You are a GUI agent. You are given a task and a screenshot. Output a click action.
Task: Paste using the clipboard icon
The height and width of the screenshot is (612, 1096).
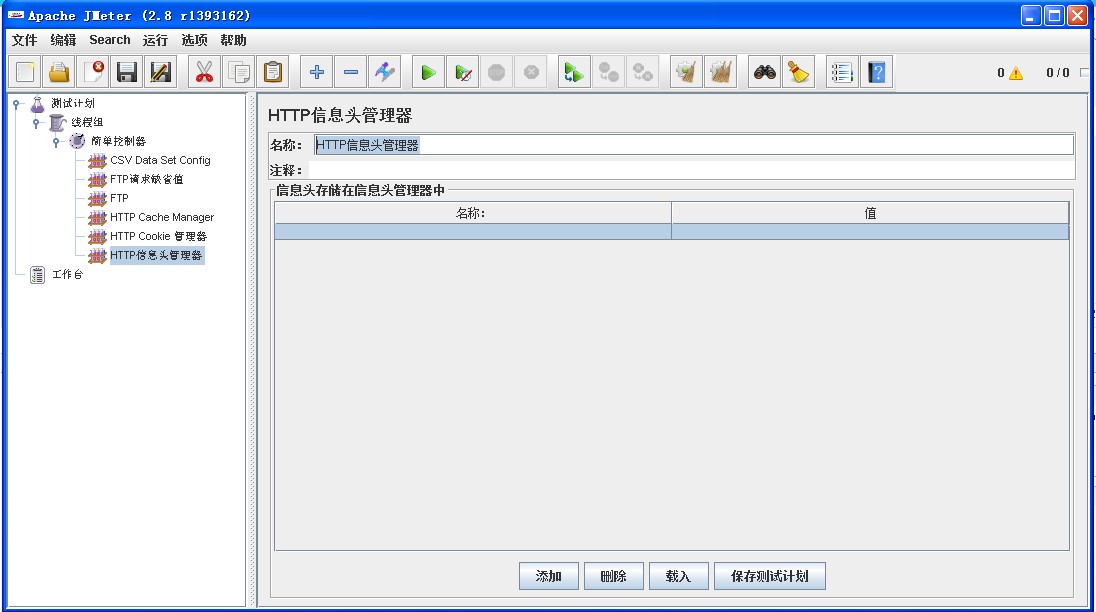pos(273,72)
